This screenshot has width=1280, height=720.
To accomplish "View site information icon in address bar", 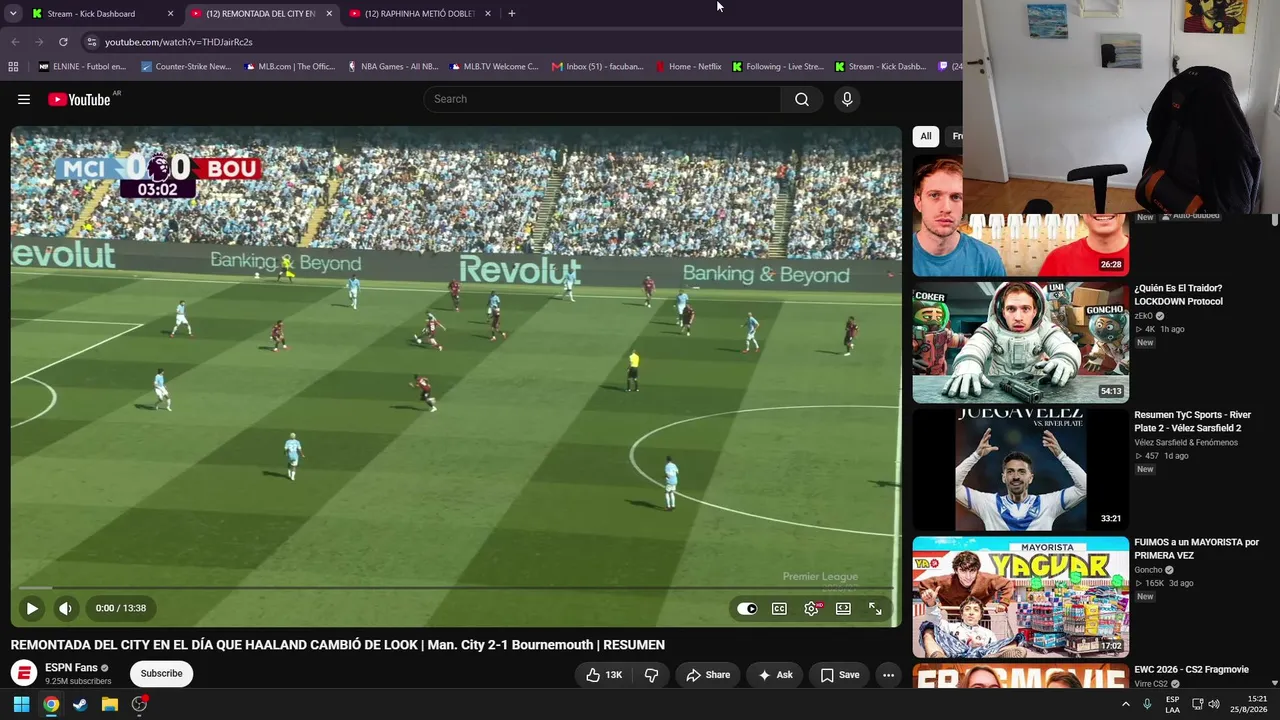I will pyautogui.click(x=92, y=42).
